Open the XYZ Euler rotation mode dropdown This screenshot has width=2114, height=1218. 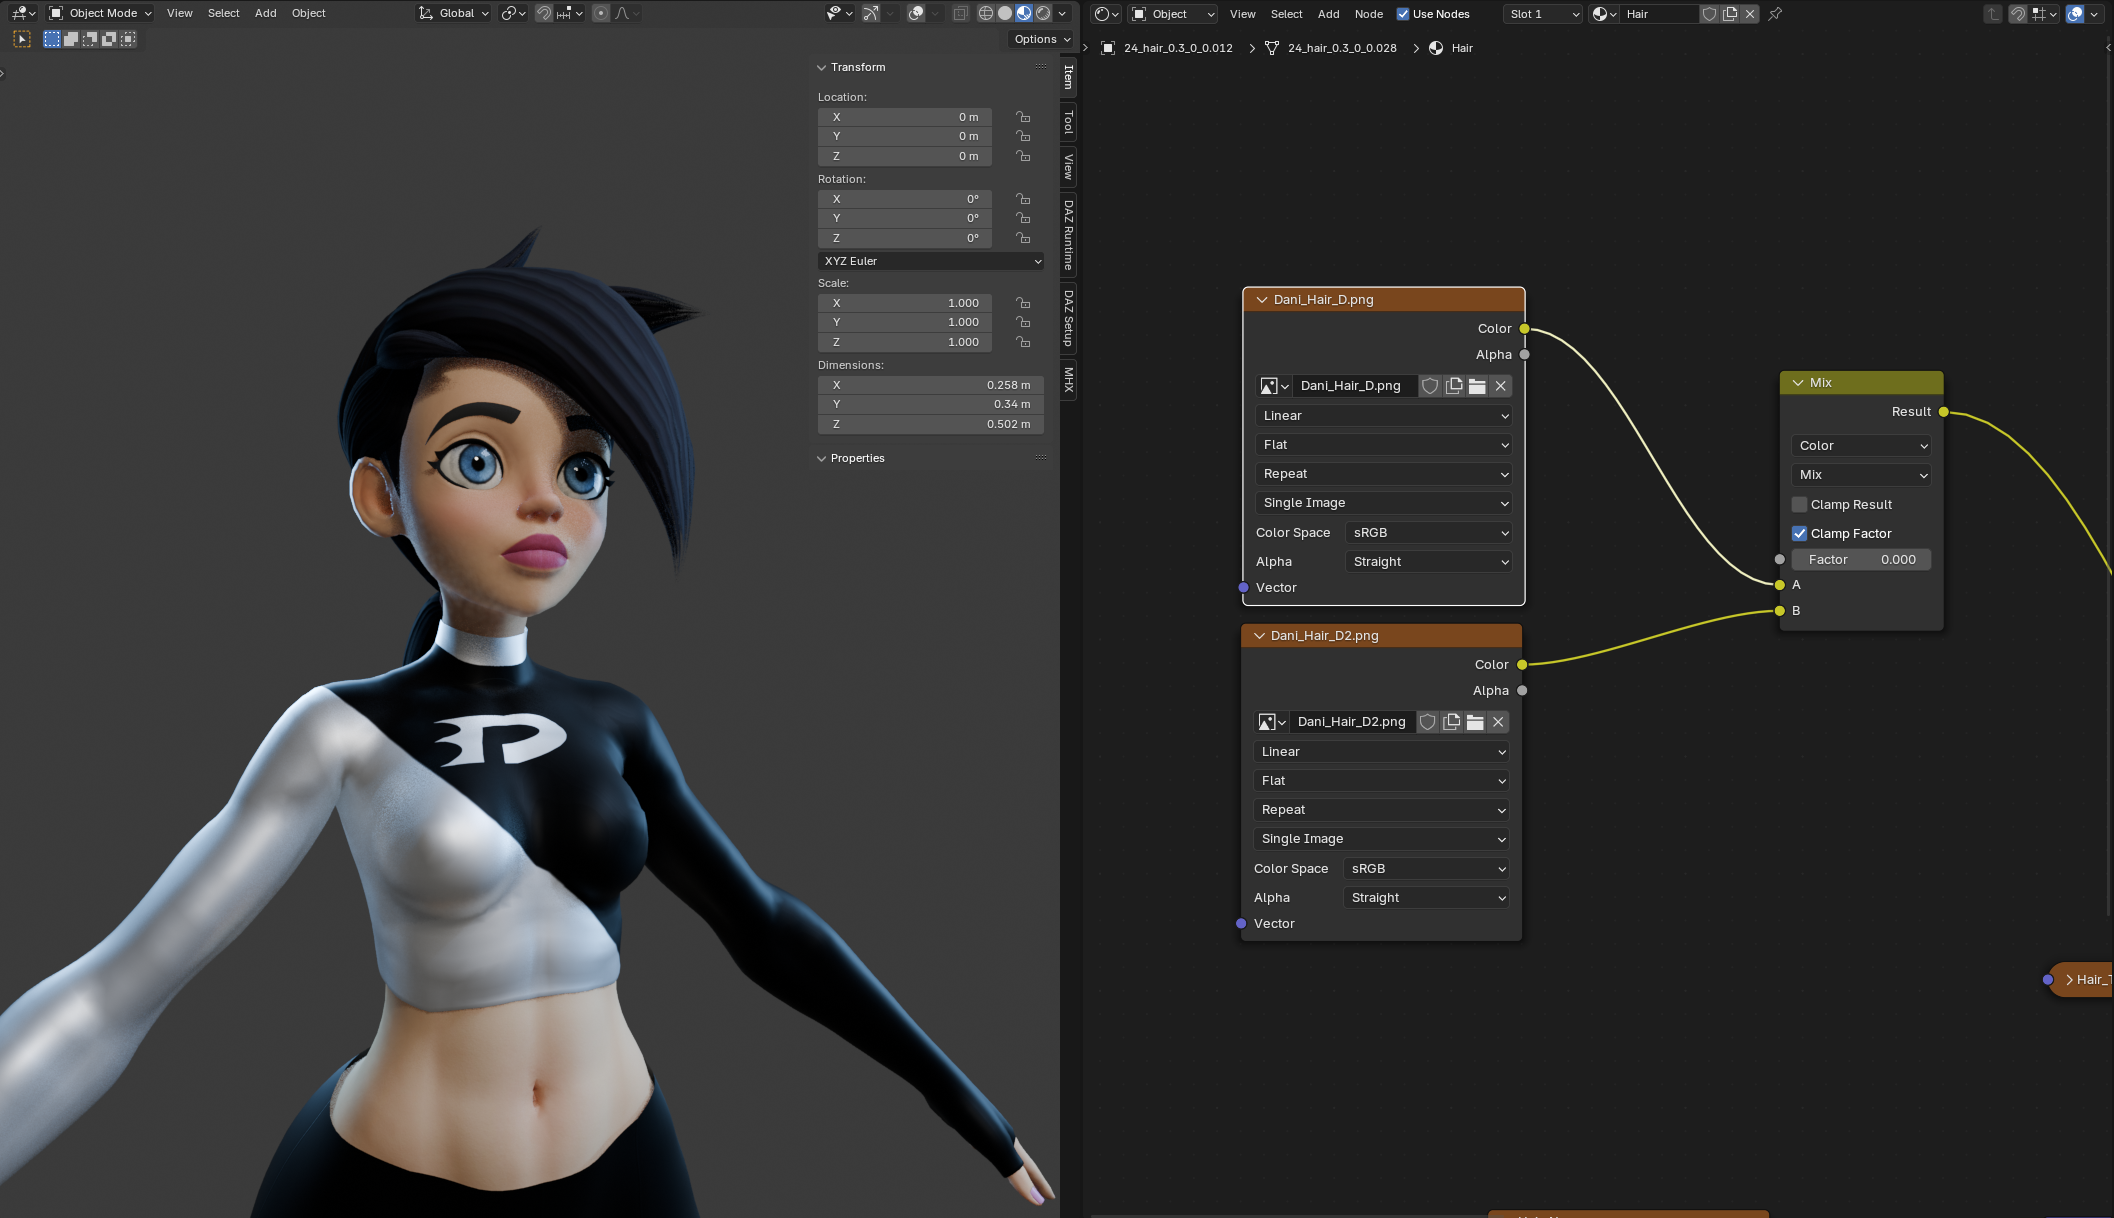point(931,261)
